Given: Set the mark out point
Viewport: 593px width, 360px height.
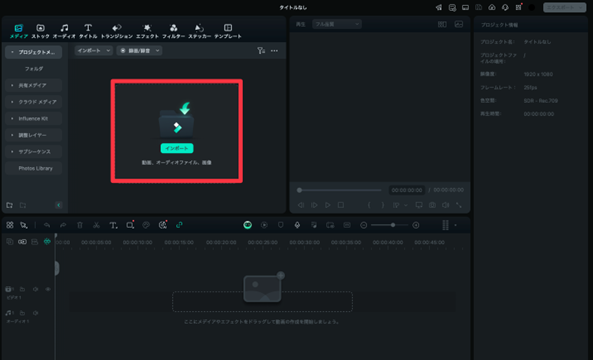Looking at the screenshot, I should click(383, 205).
